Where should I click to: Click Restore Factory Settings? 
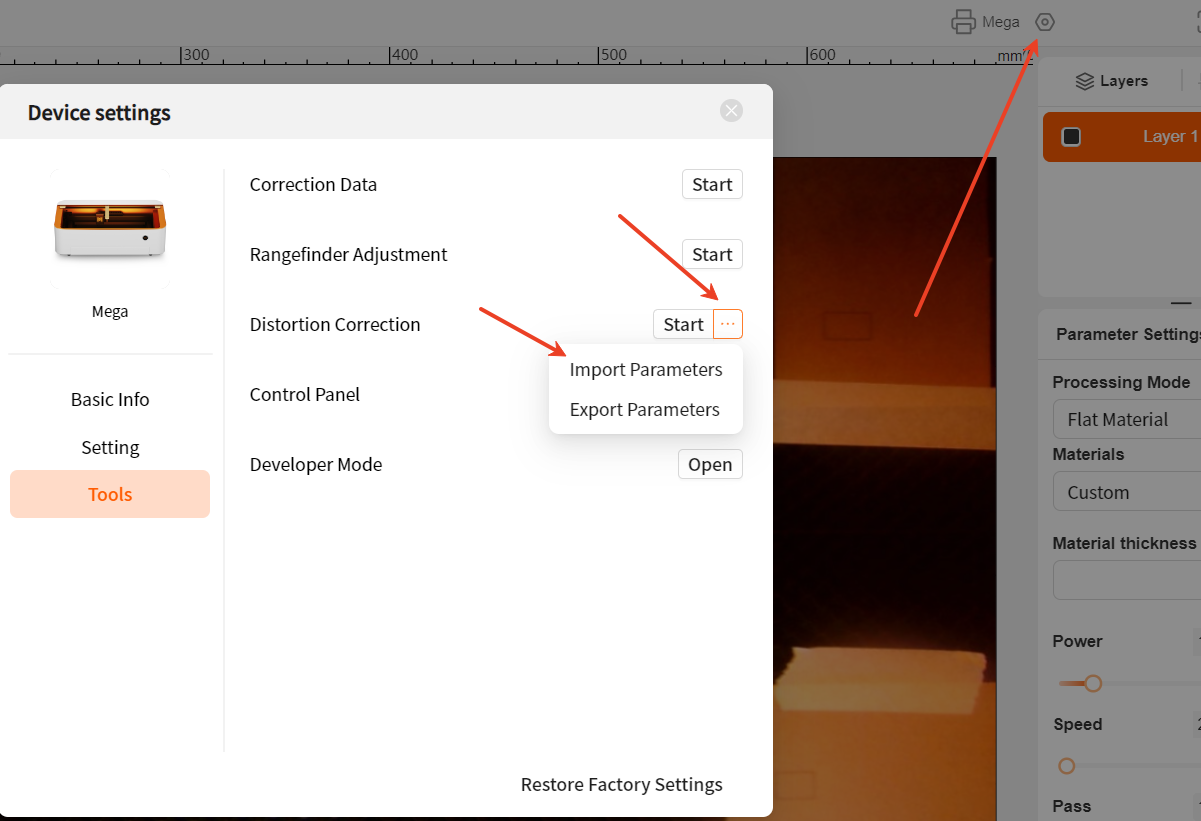[622, 784]
